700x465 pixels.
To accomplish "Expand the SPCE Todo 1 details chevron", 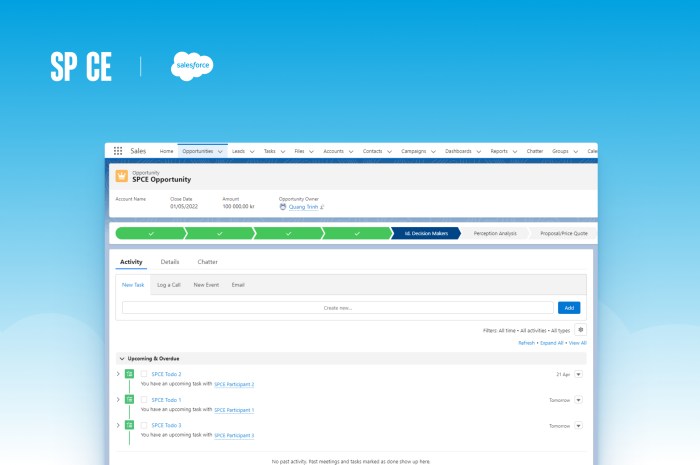I will 118,399.
